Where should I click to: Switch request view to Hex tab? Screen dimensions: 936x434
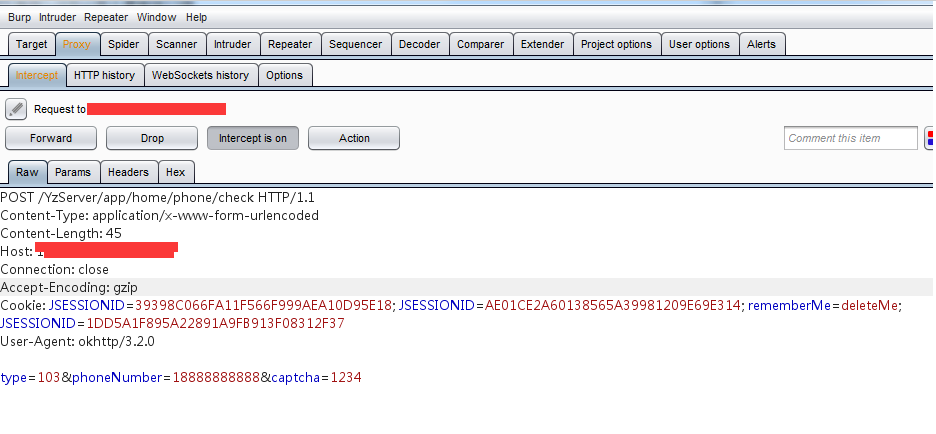[175, 172]
